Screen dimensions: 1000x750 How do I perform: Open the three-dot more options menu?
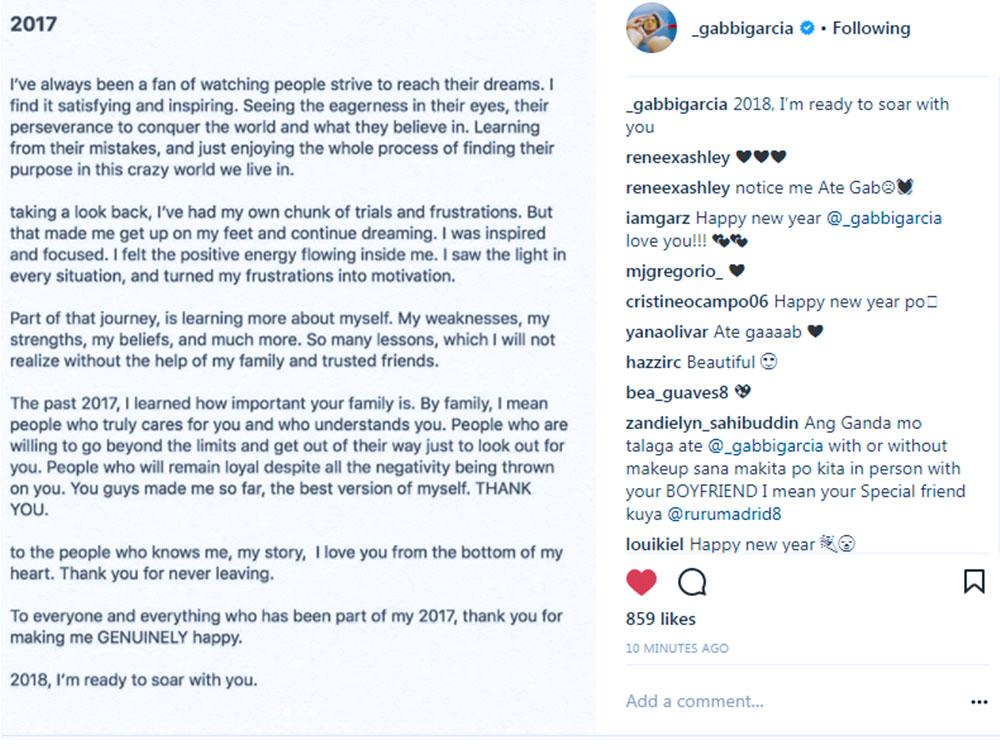(979, 702)
